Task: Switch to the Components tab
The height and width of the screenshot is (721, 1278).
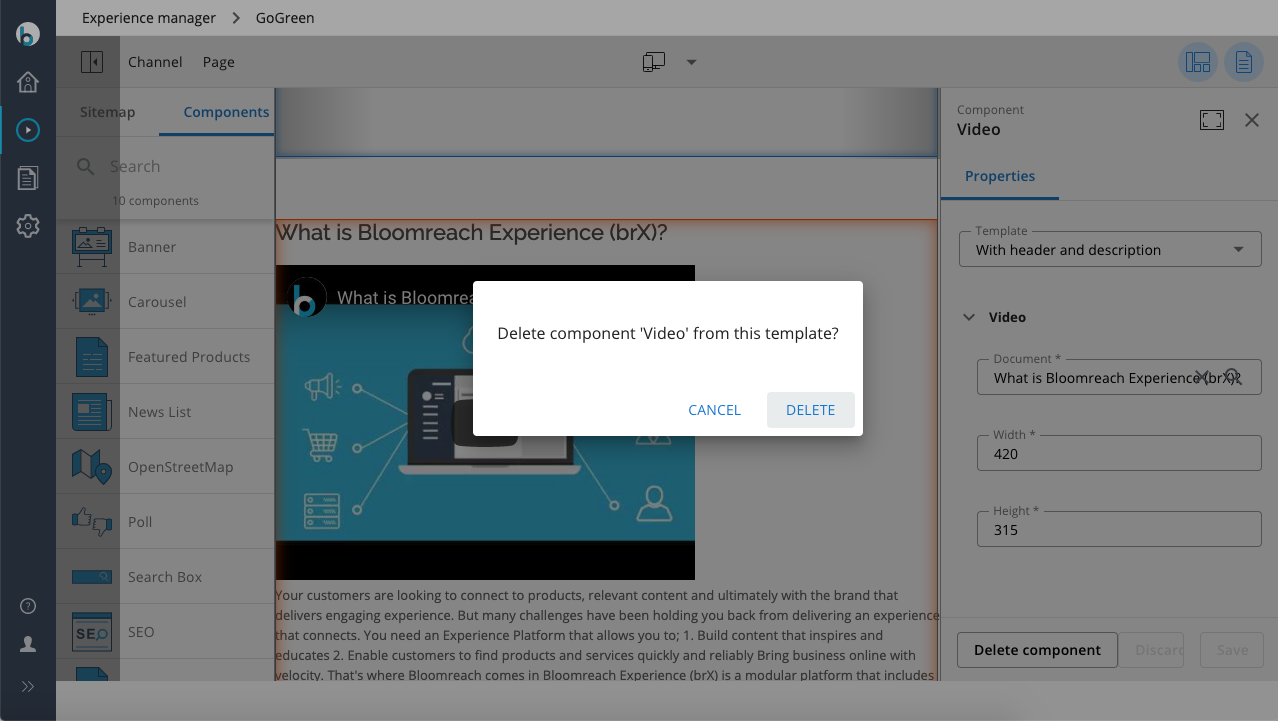Action: click(x=227, y=112)
